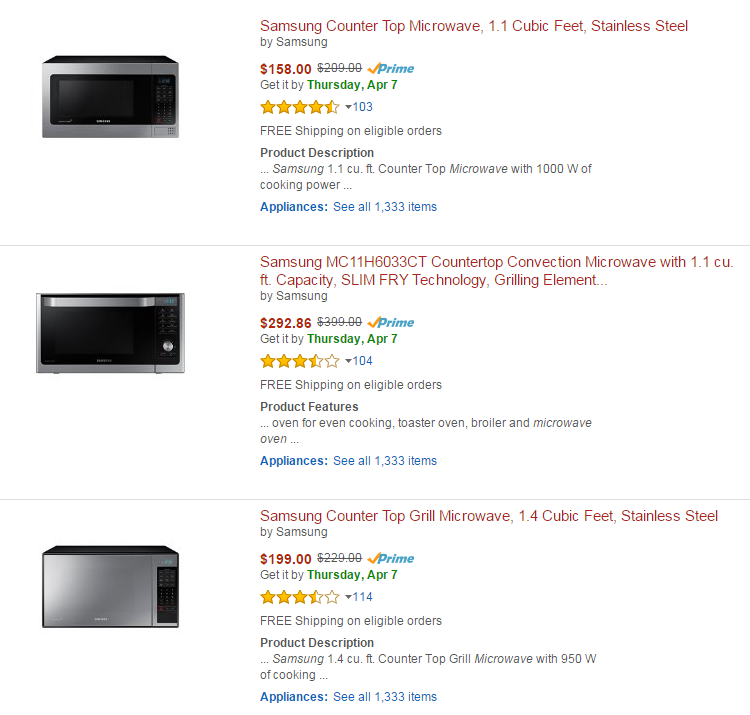The width and height of the screenshot is (750, 715).
Task: Click the Prime badge on the $158.00 microwave
Action: tap(391, 69)
